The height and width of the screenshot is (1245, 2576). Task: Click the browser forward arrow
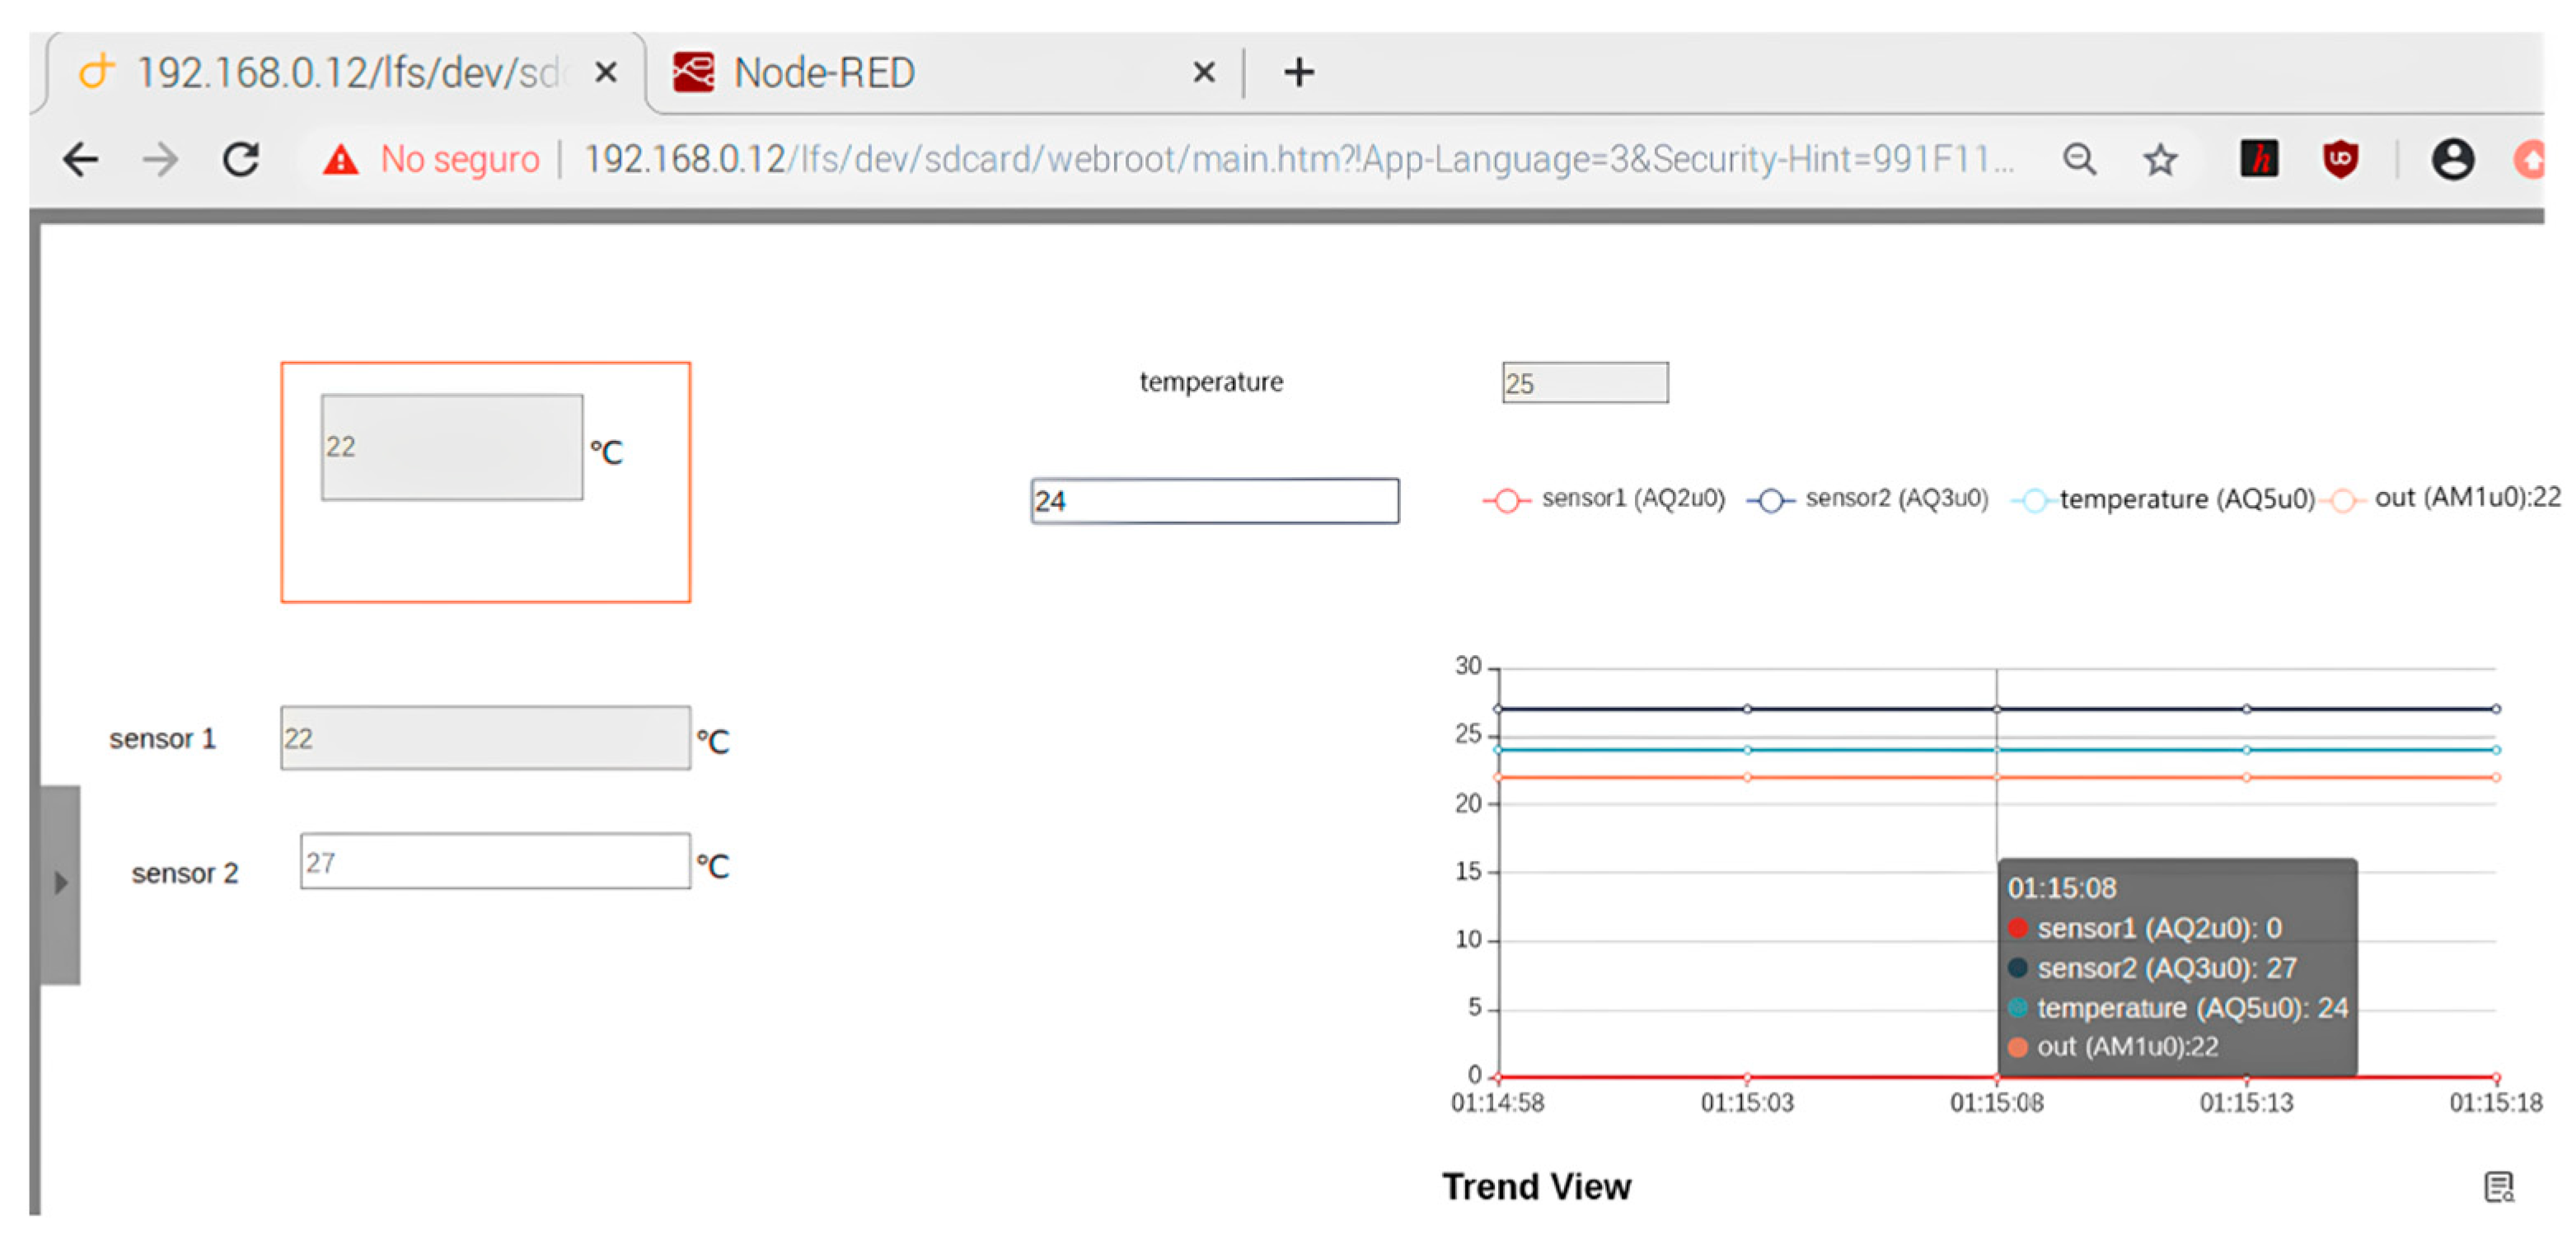[x=160, y=159]
